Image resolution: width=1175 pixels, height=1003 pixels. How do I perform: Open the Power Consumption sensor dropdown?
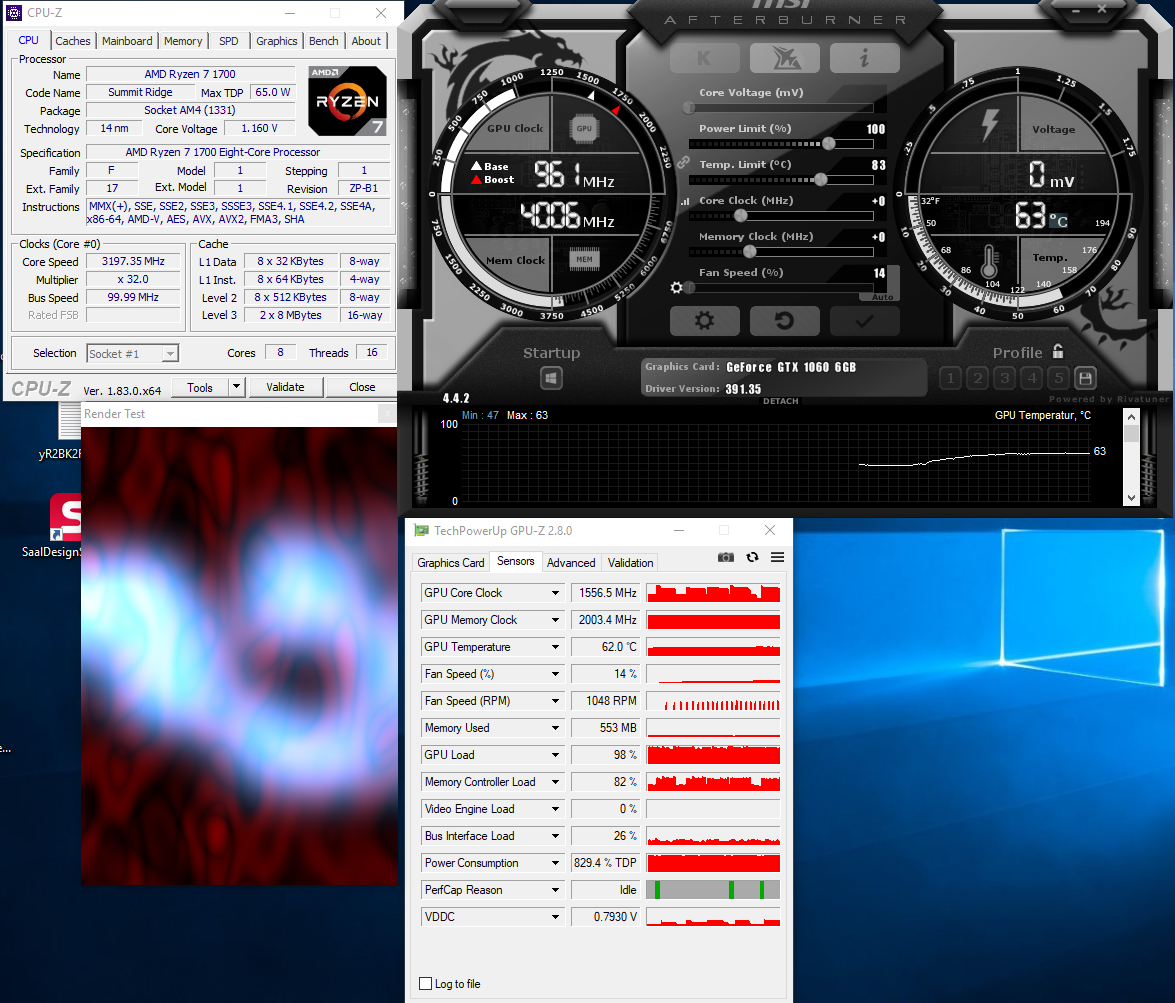[x=555, y=863]
